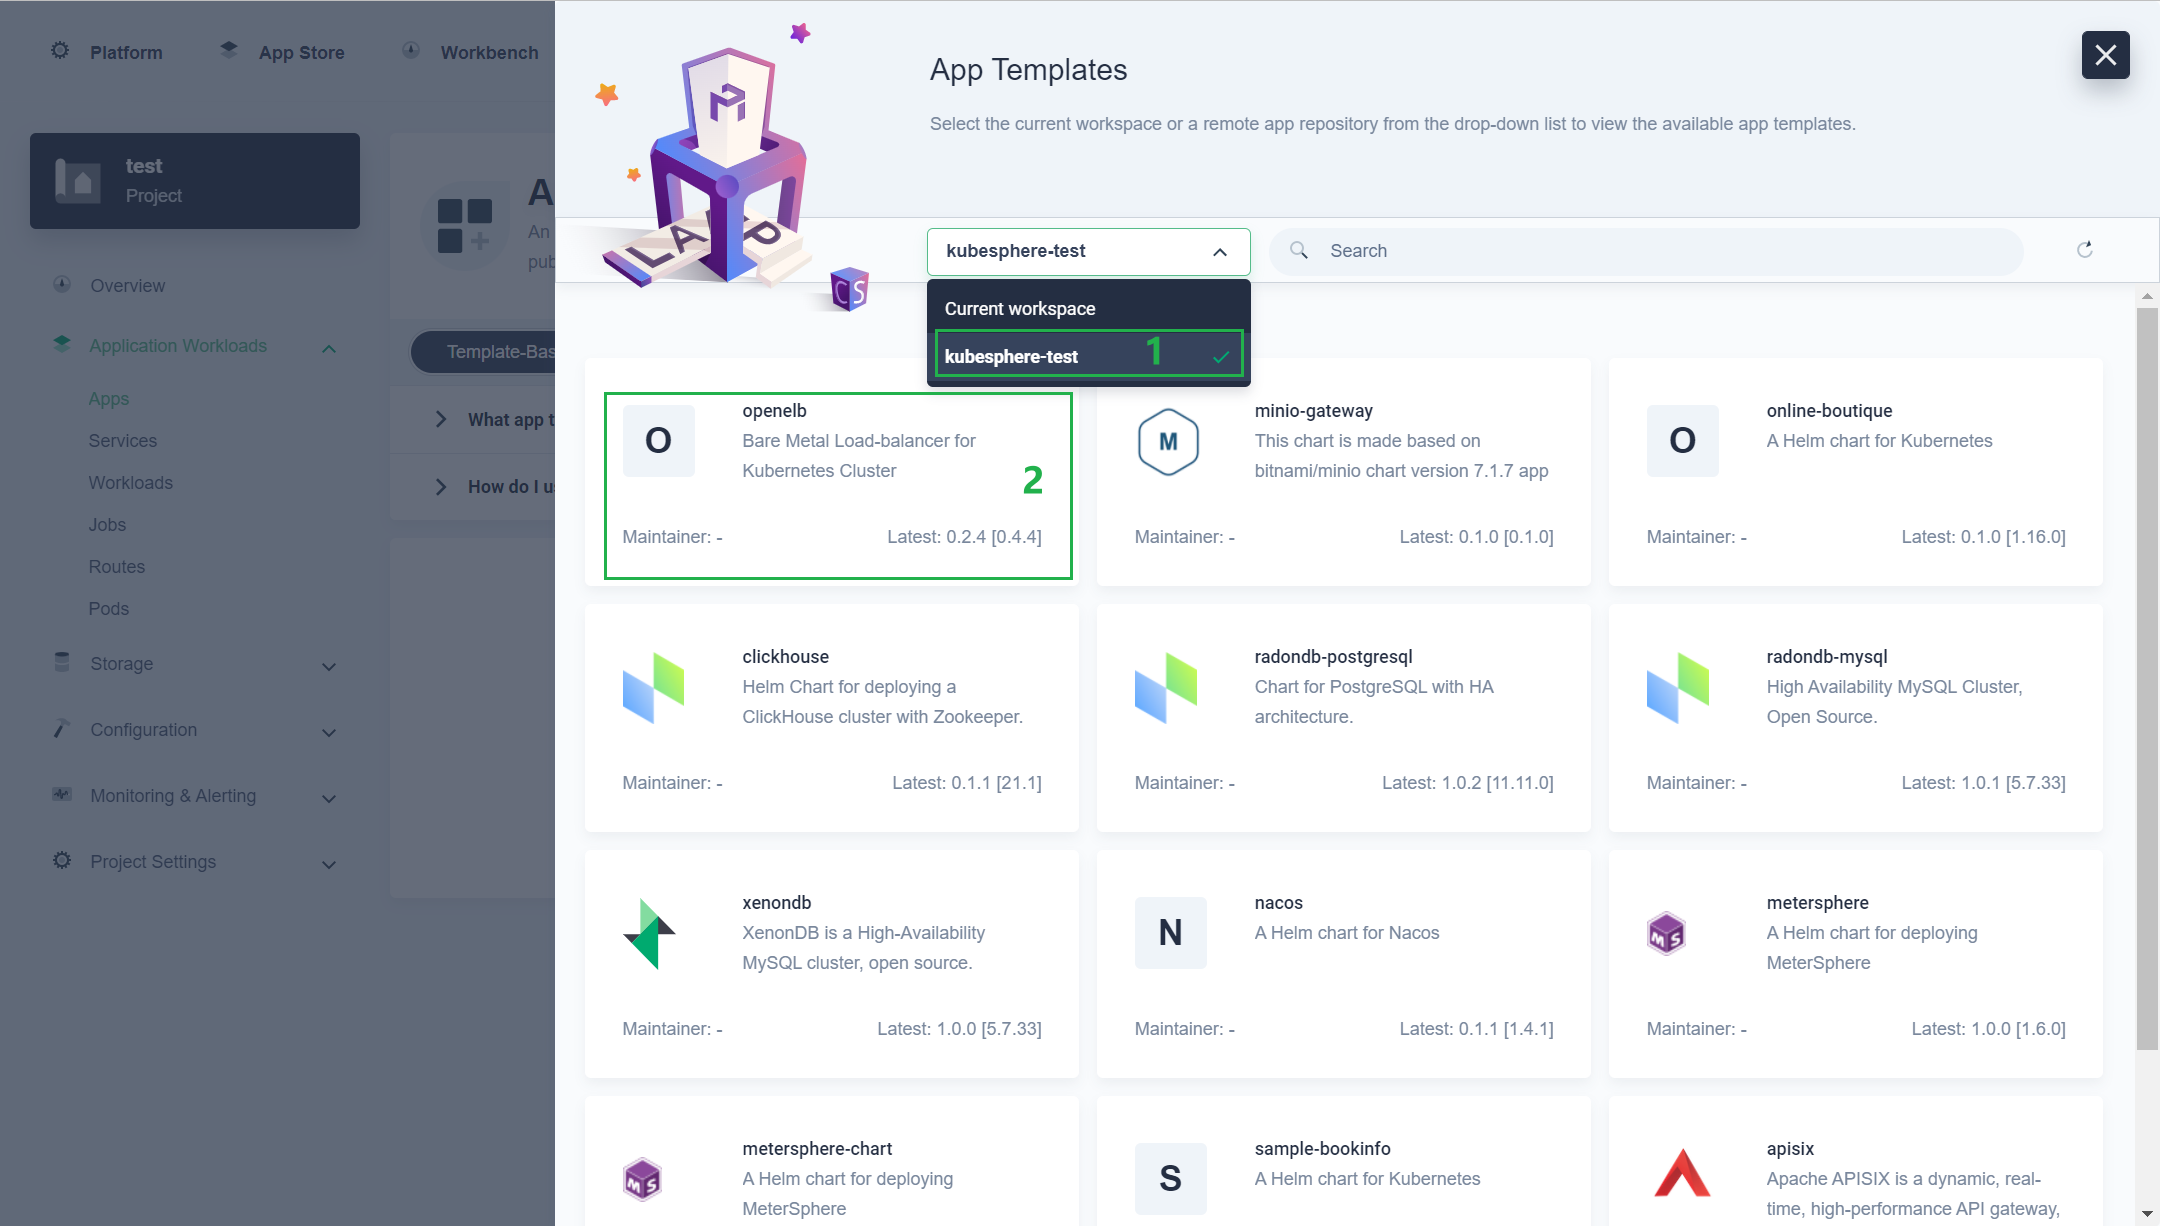
Task: Click the openelb letter O icon
Action: pyautogui.click(x=658, y=440)
